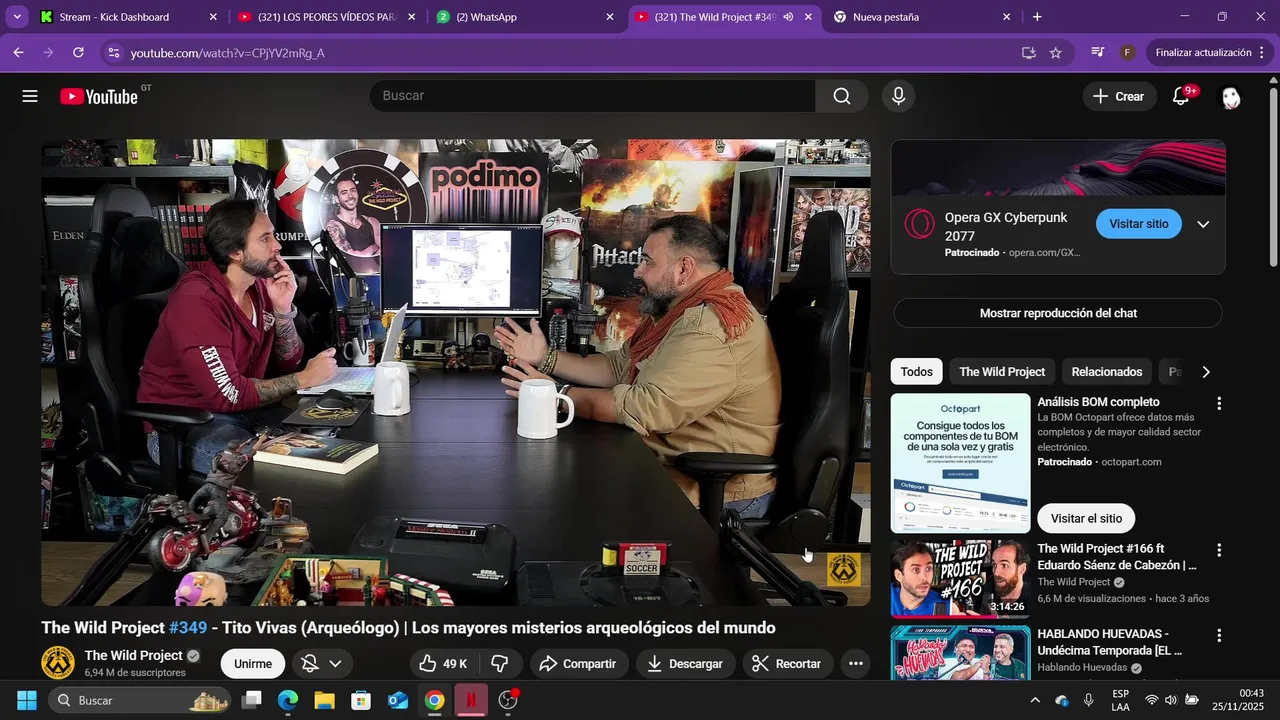
Task: Open media control icon in Chrome toolbar
Action: tap(1097, 52)
